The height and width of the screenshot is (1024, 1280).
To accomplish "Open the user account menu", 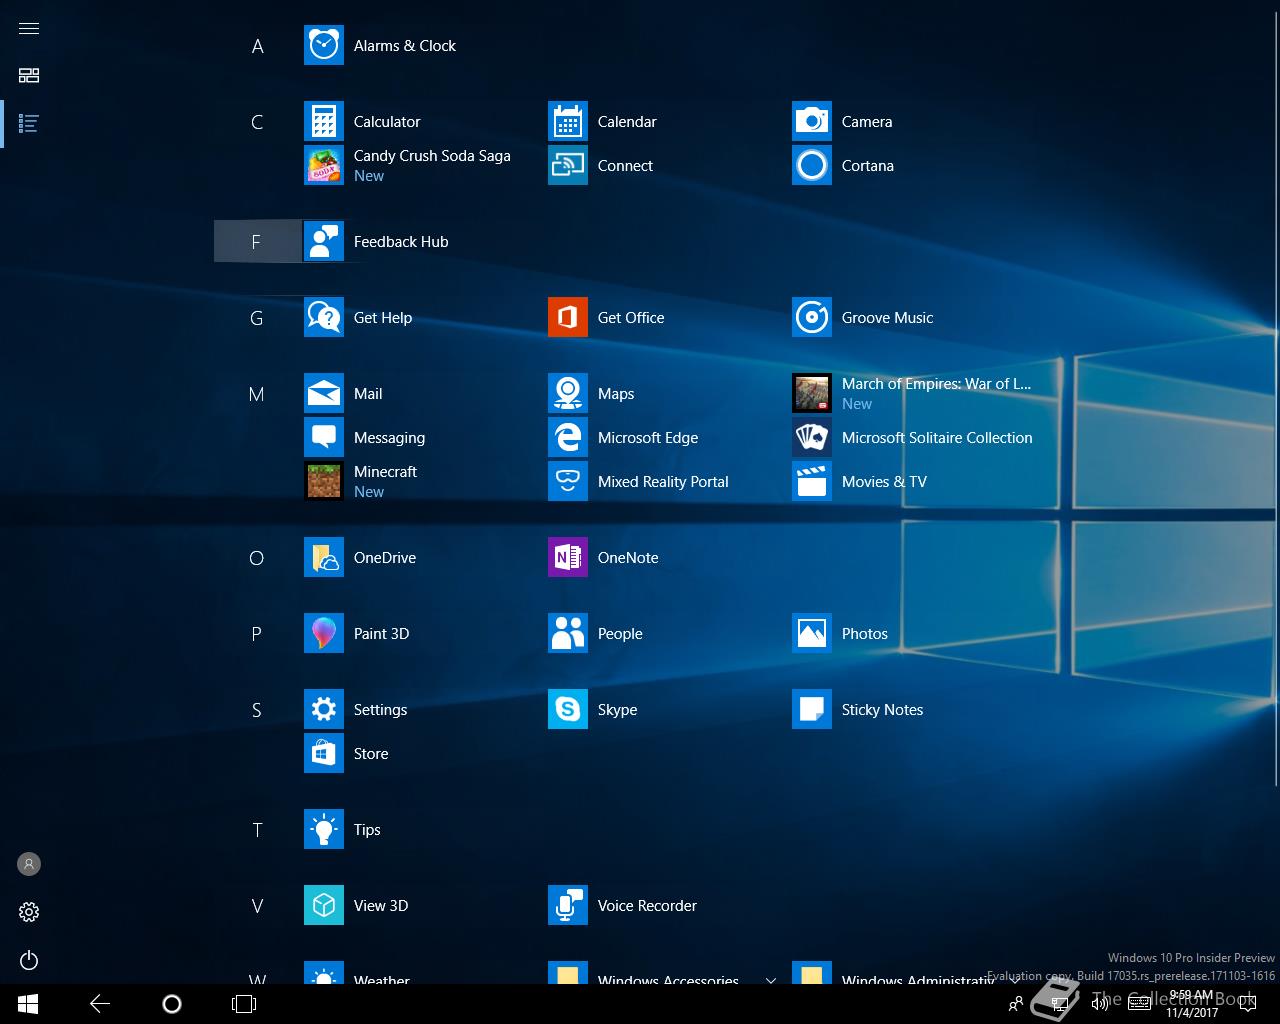I will point(29,864).
